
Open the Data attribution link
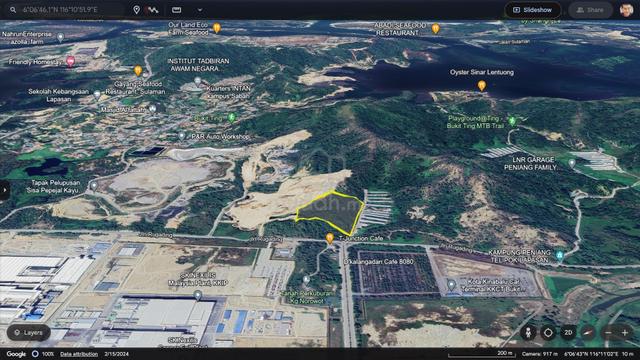pyautogui.click(x=79, y=354)
